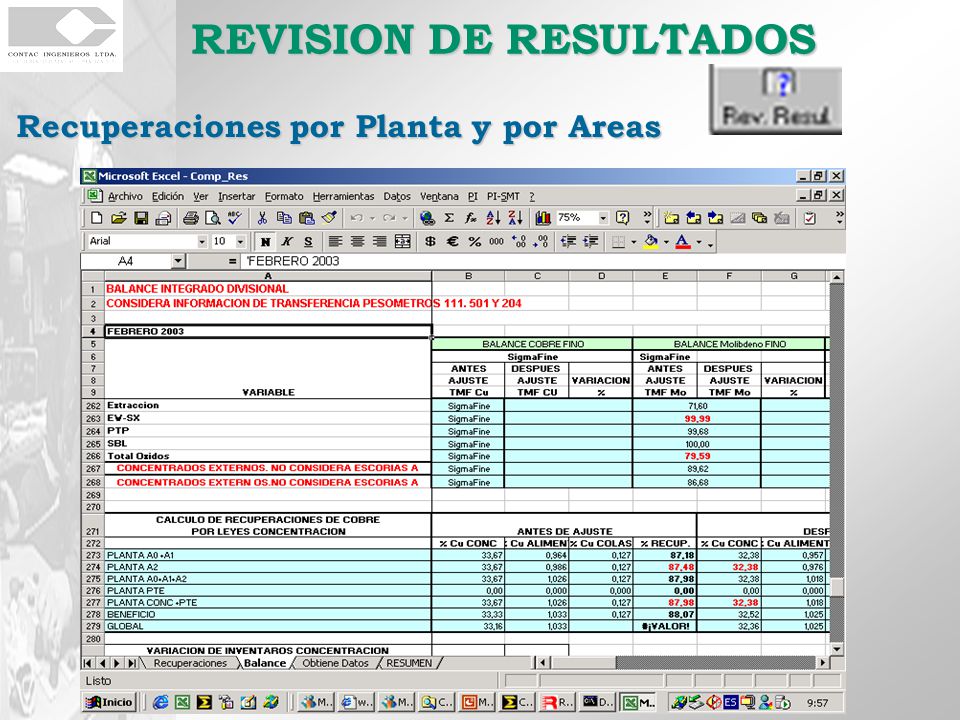Open the PI-SMT menu
Image resolution: width=960 pixels, height=720 pixels.
[503, 197]
